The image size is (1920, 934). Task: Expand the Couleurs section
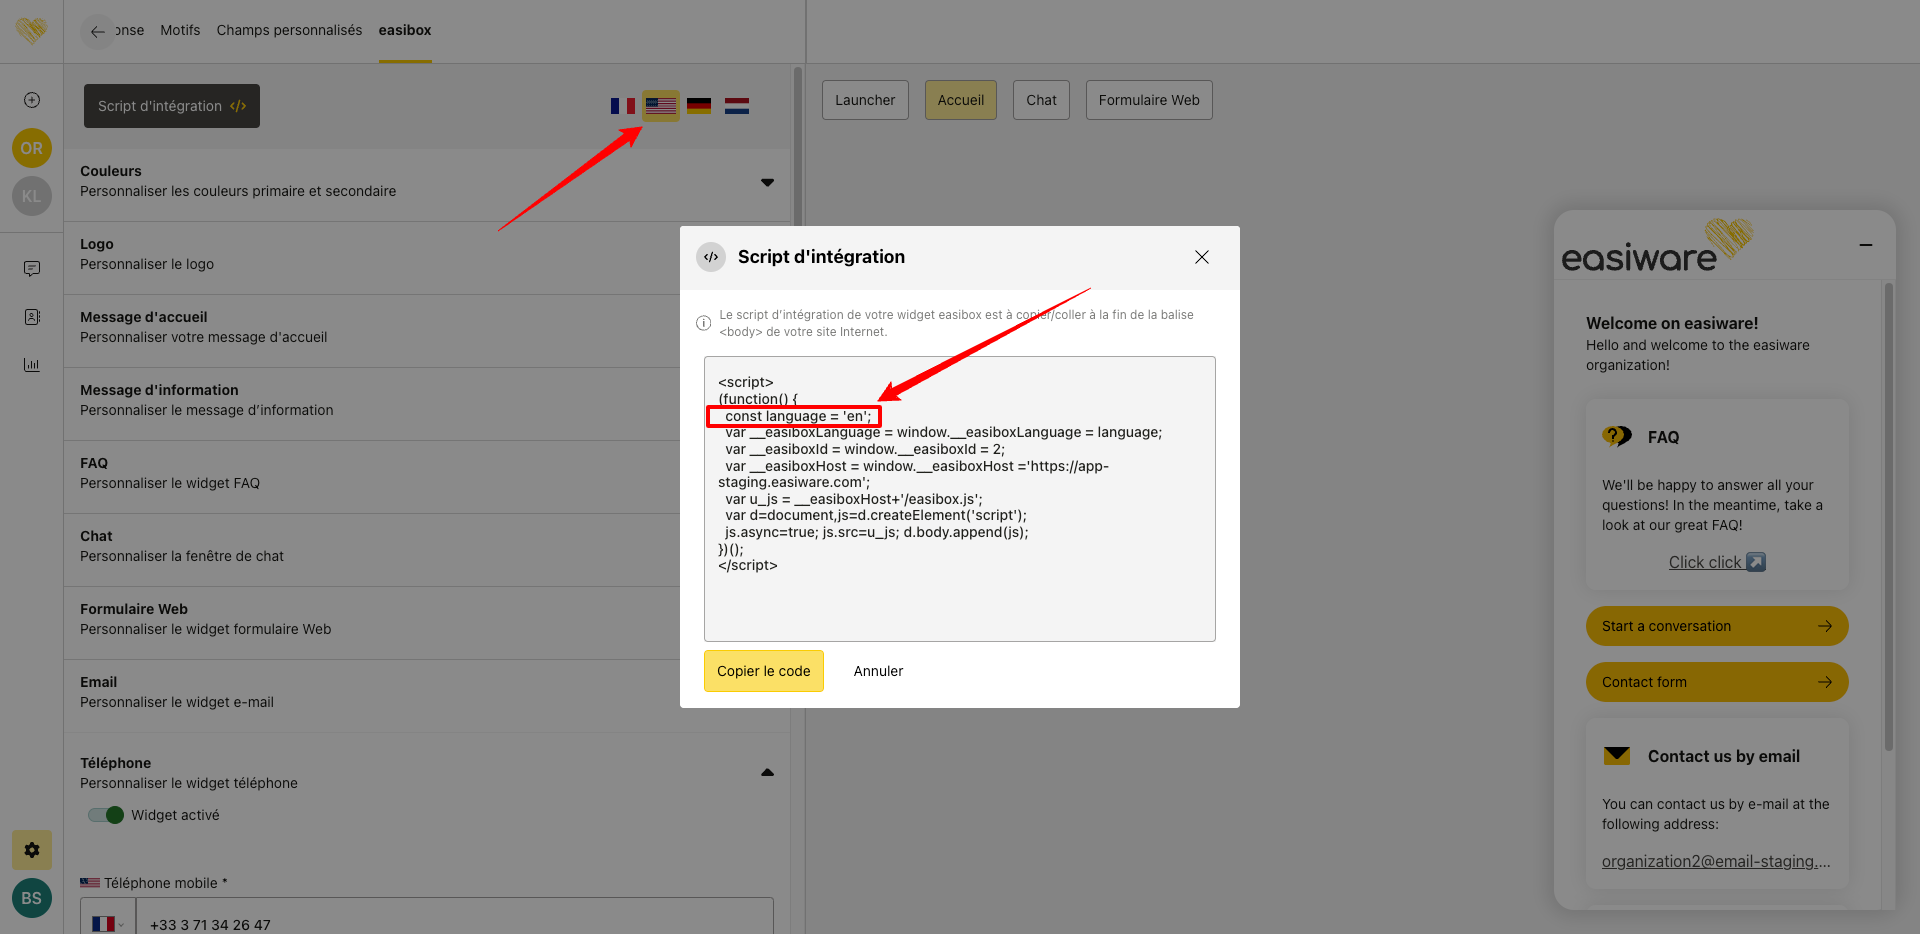pyautogui.click(x=767, y=182)
